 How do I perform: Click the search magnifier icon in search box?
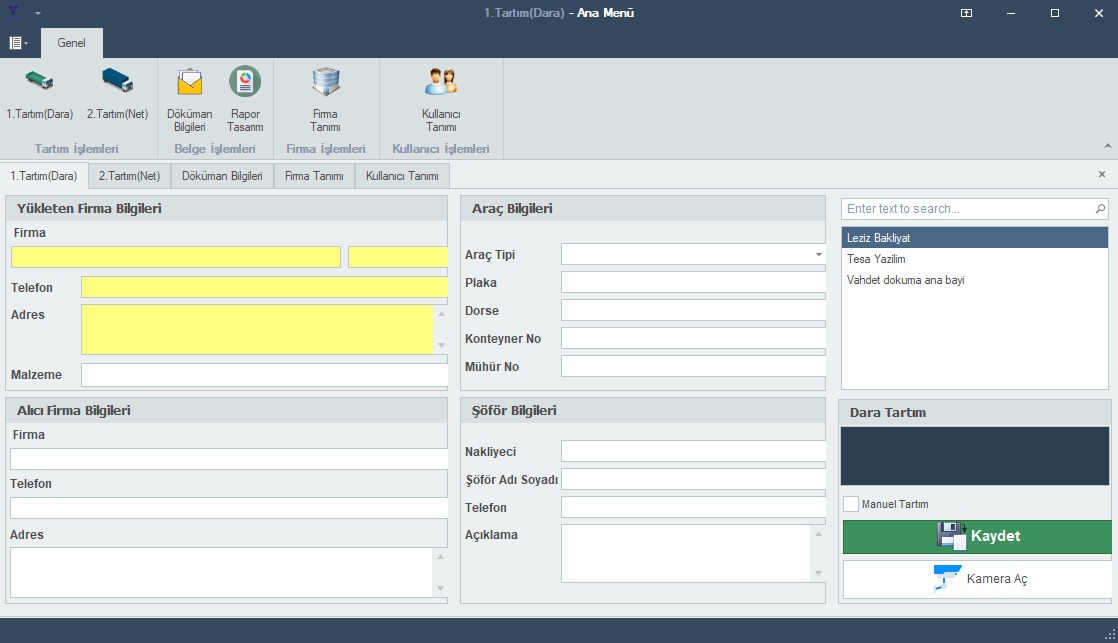click(x=1100, y=209)
